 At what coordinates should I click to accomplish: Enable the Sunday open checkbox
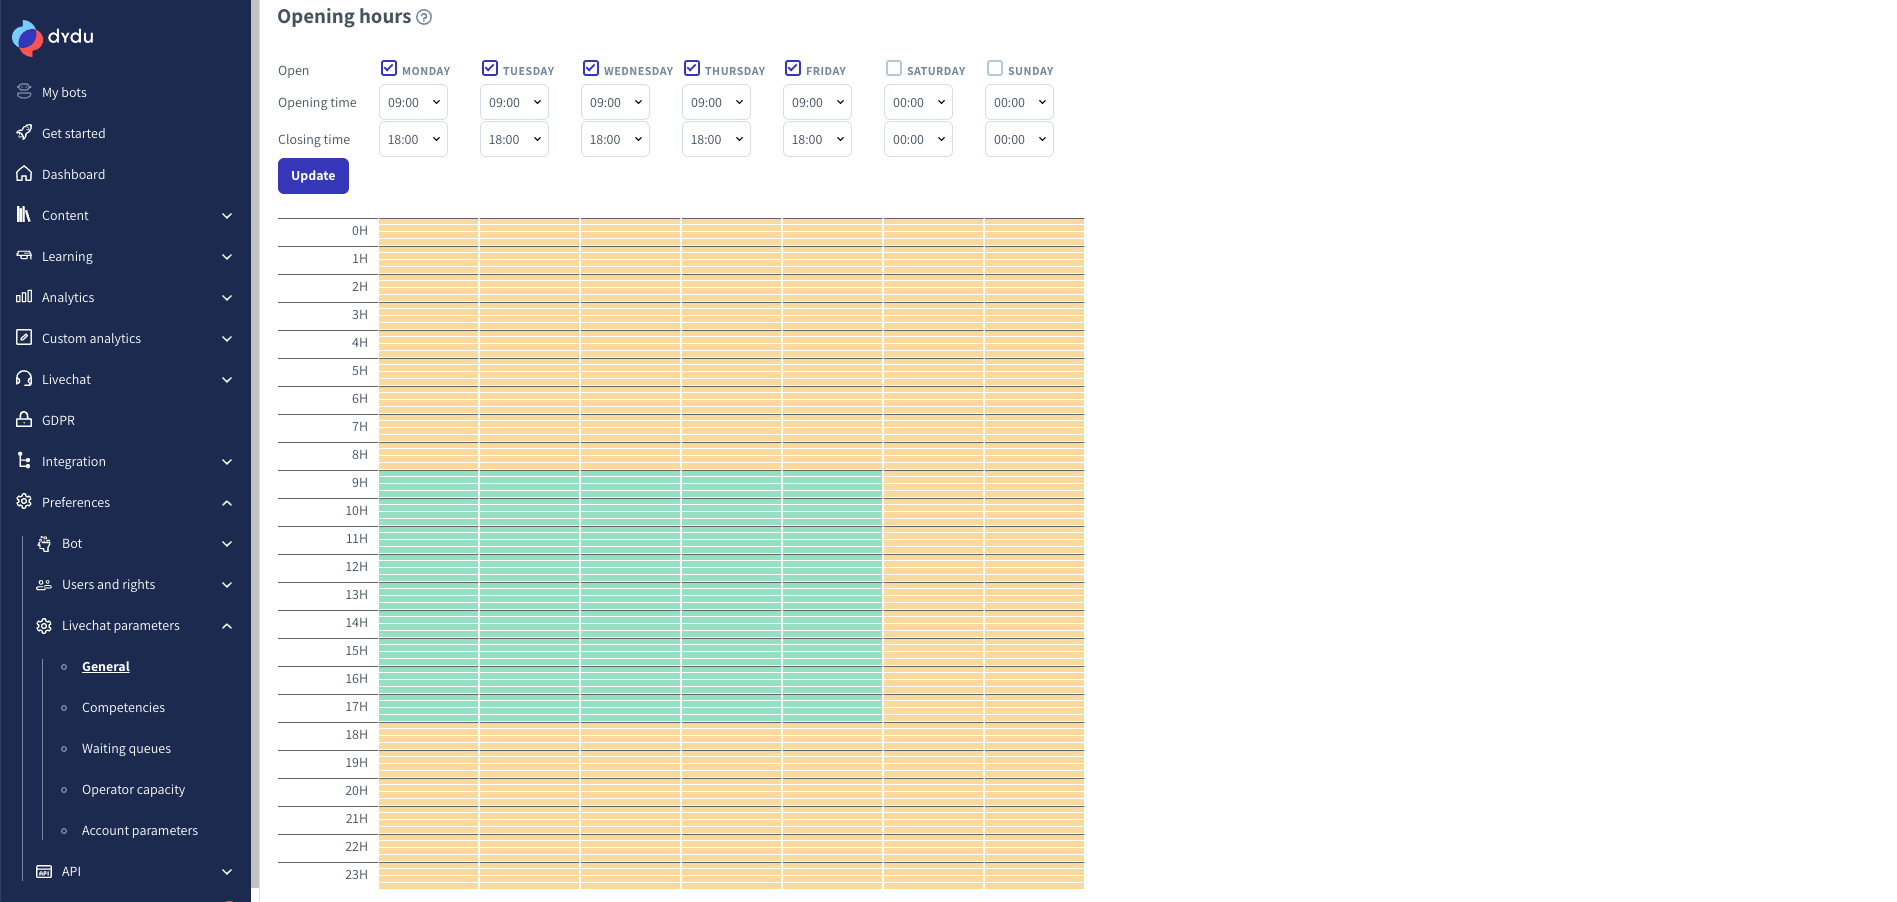tap(995, 69)
